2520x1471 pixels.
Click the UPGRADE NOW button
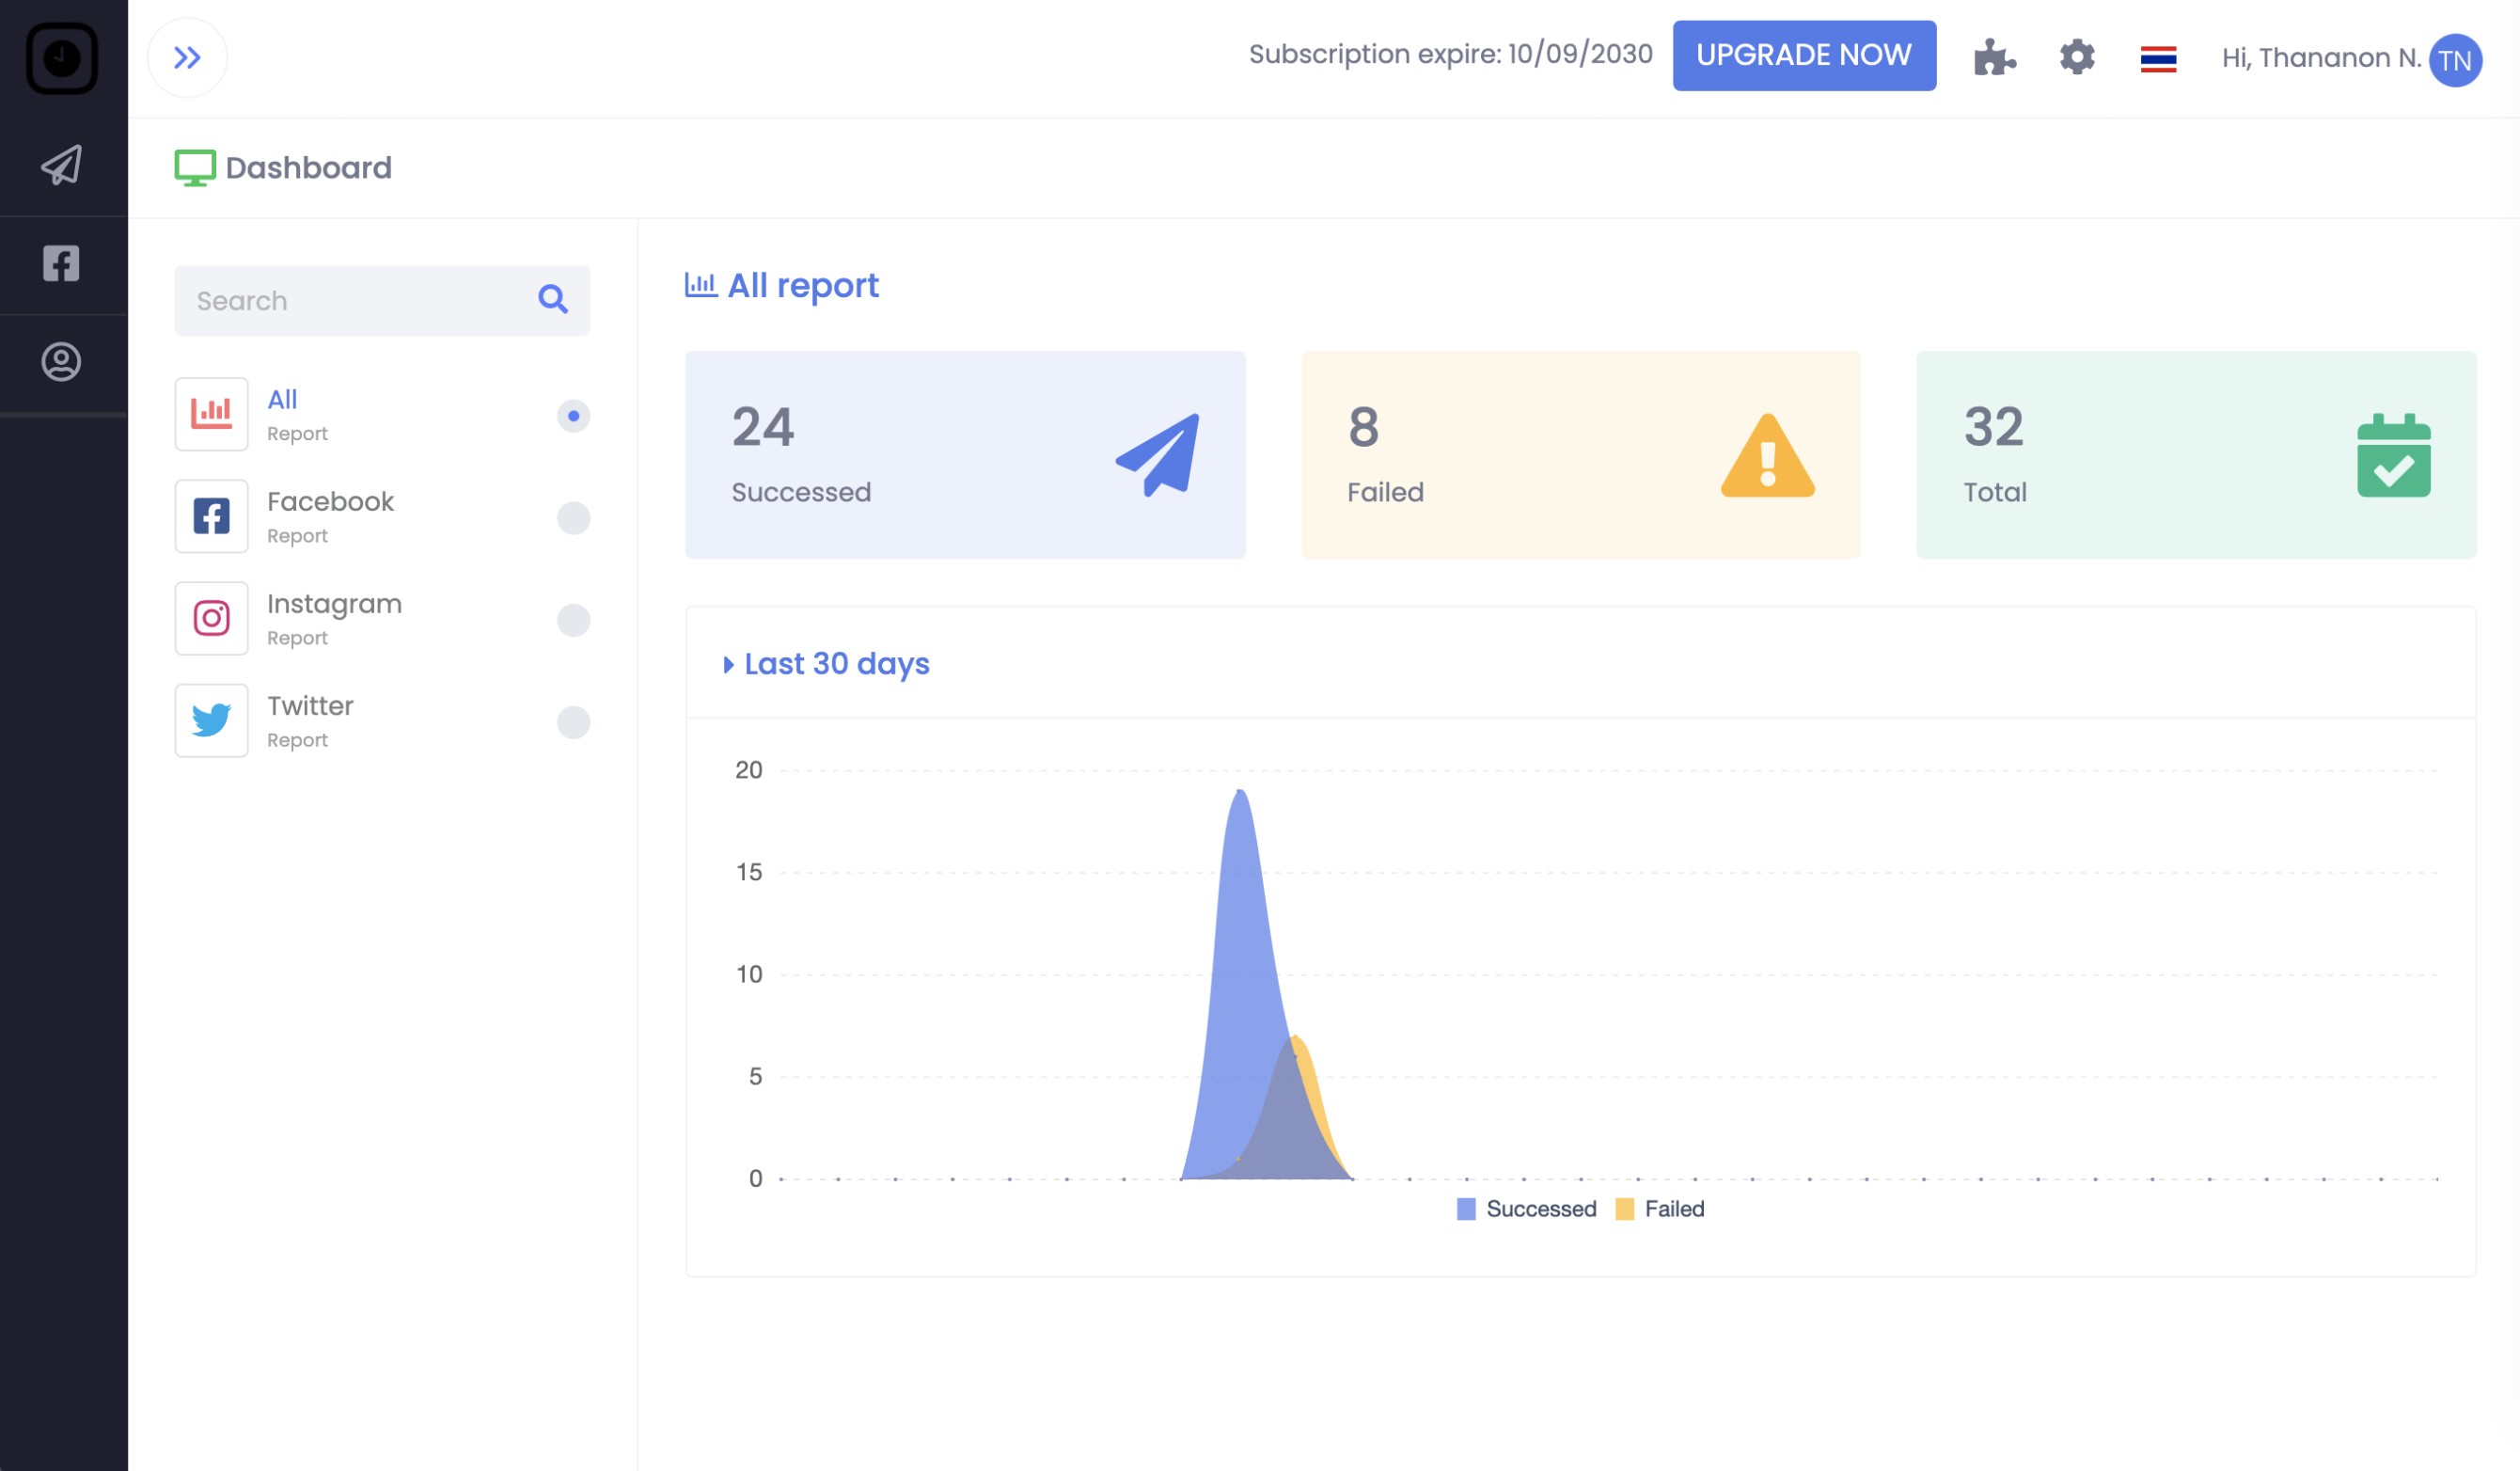(1804, 55)
